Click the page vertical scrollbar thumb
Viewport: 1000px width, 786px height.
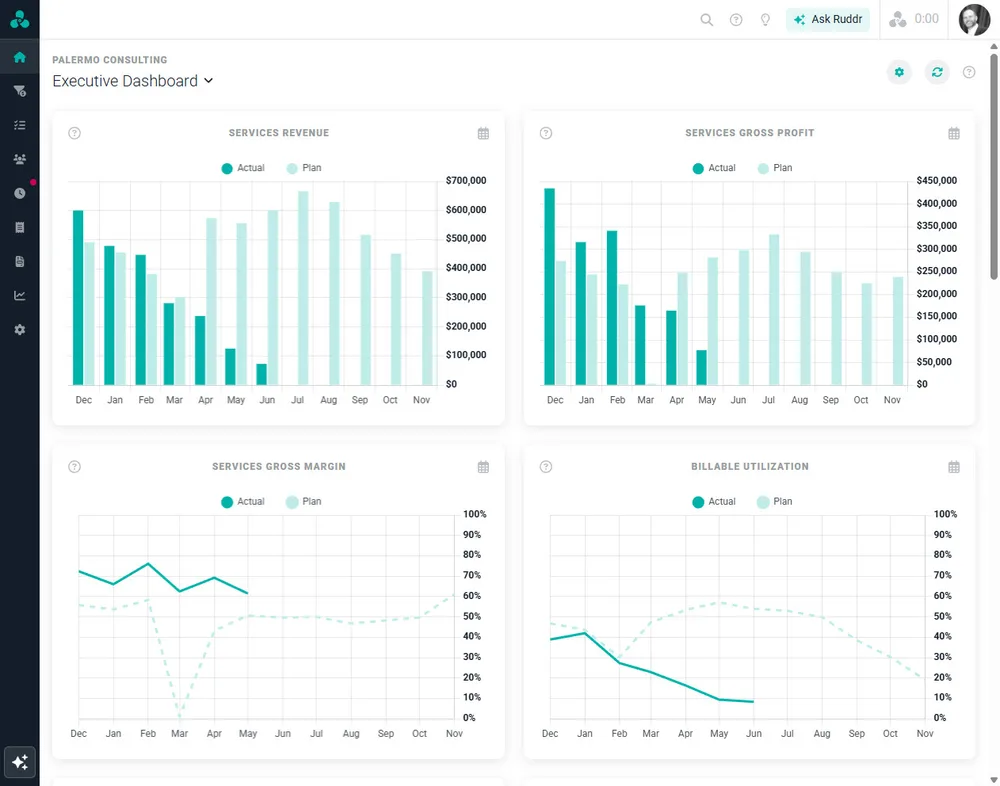pos(994,166)
